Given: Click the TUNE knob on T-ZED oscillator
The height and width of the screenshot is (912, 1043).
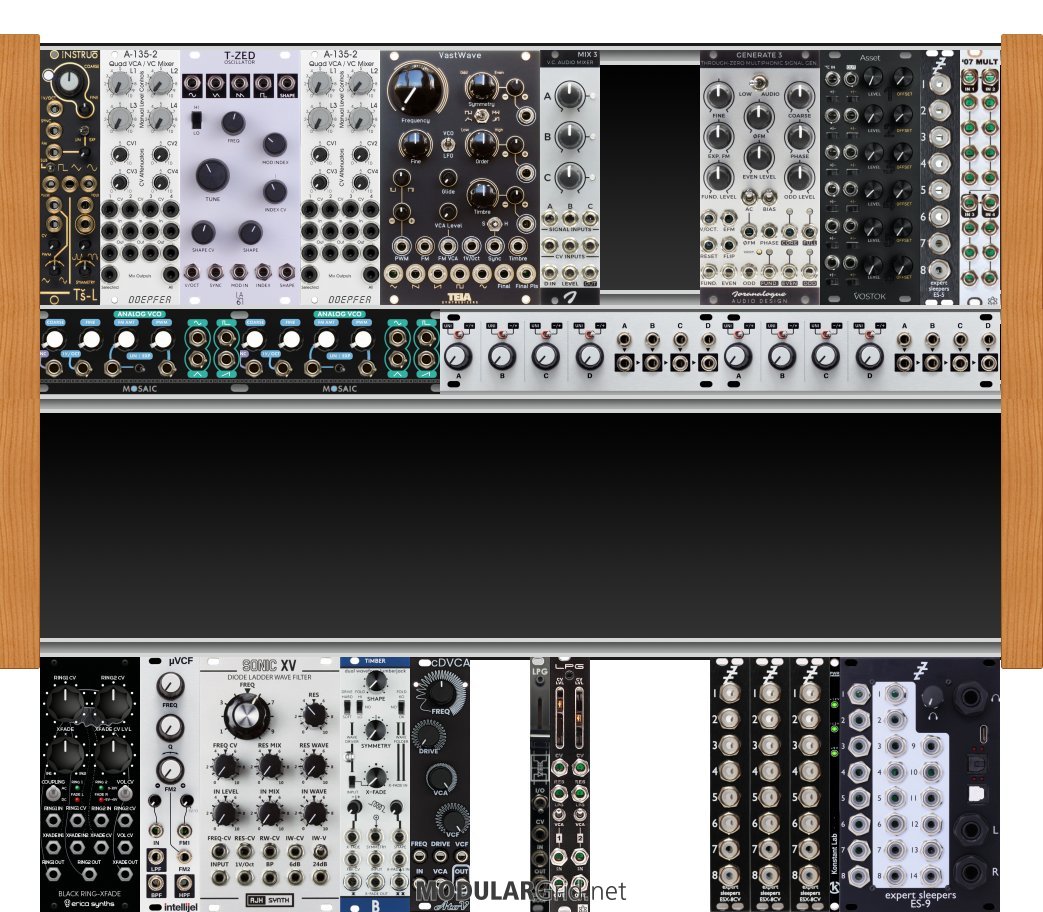Looking at the screenshot, I should coord(215,177).
